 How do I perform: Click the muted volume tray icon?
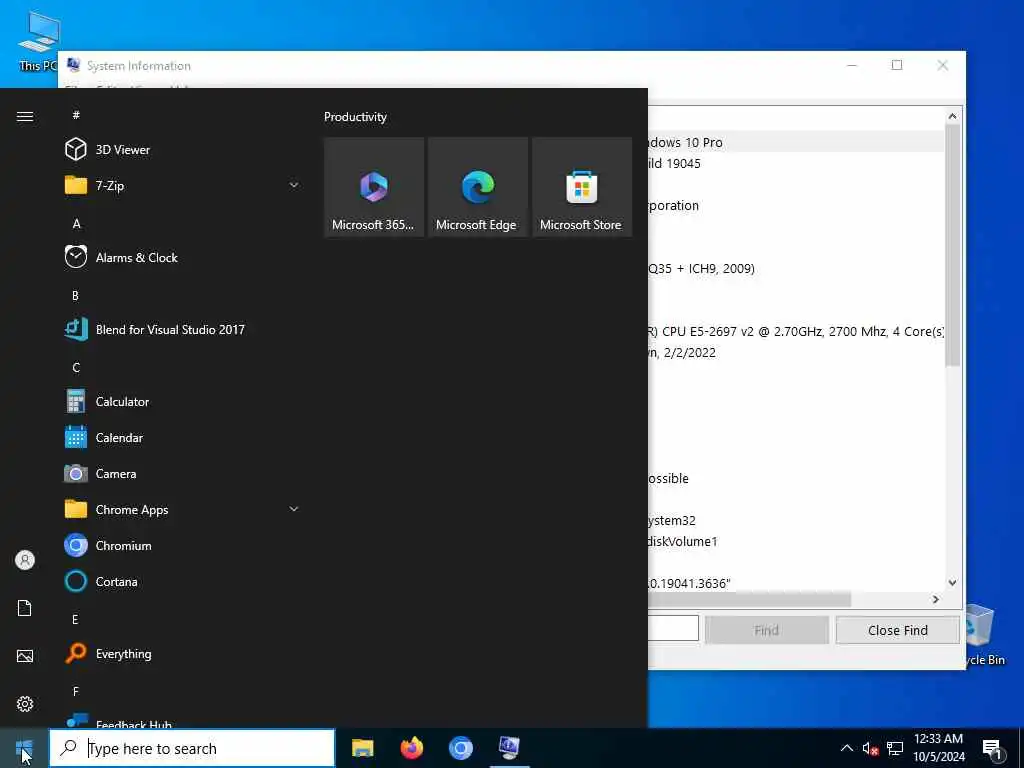(x=870, y=748)
